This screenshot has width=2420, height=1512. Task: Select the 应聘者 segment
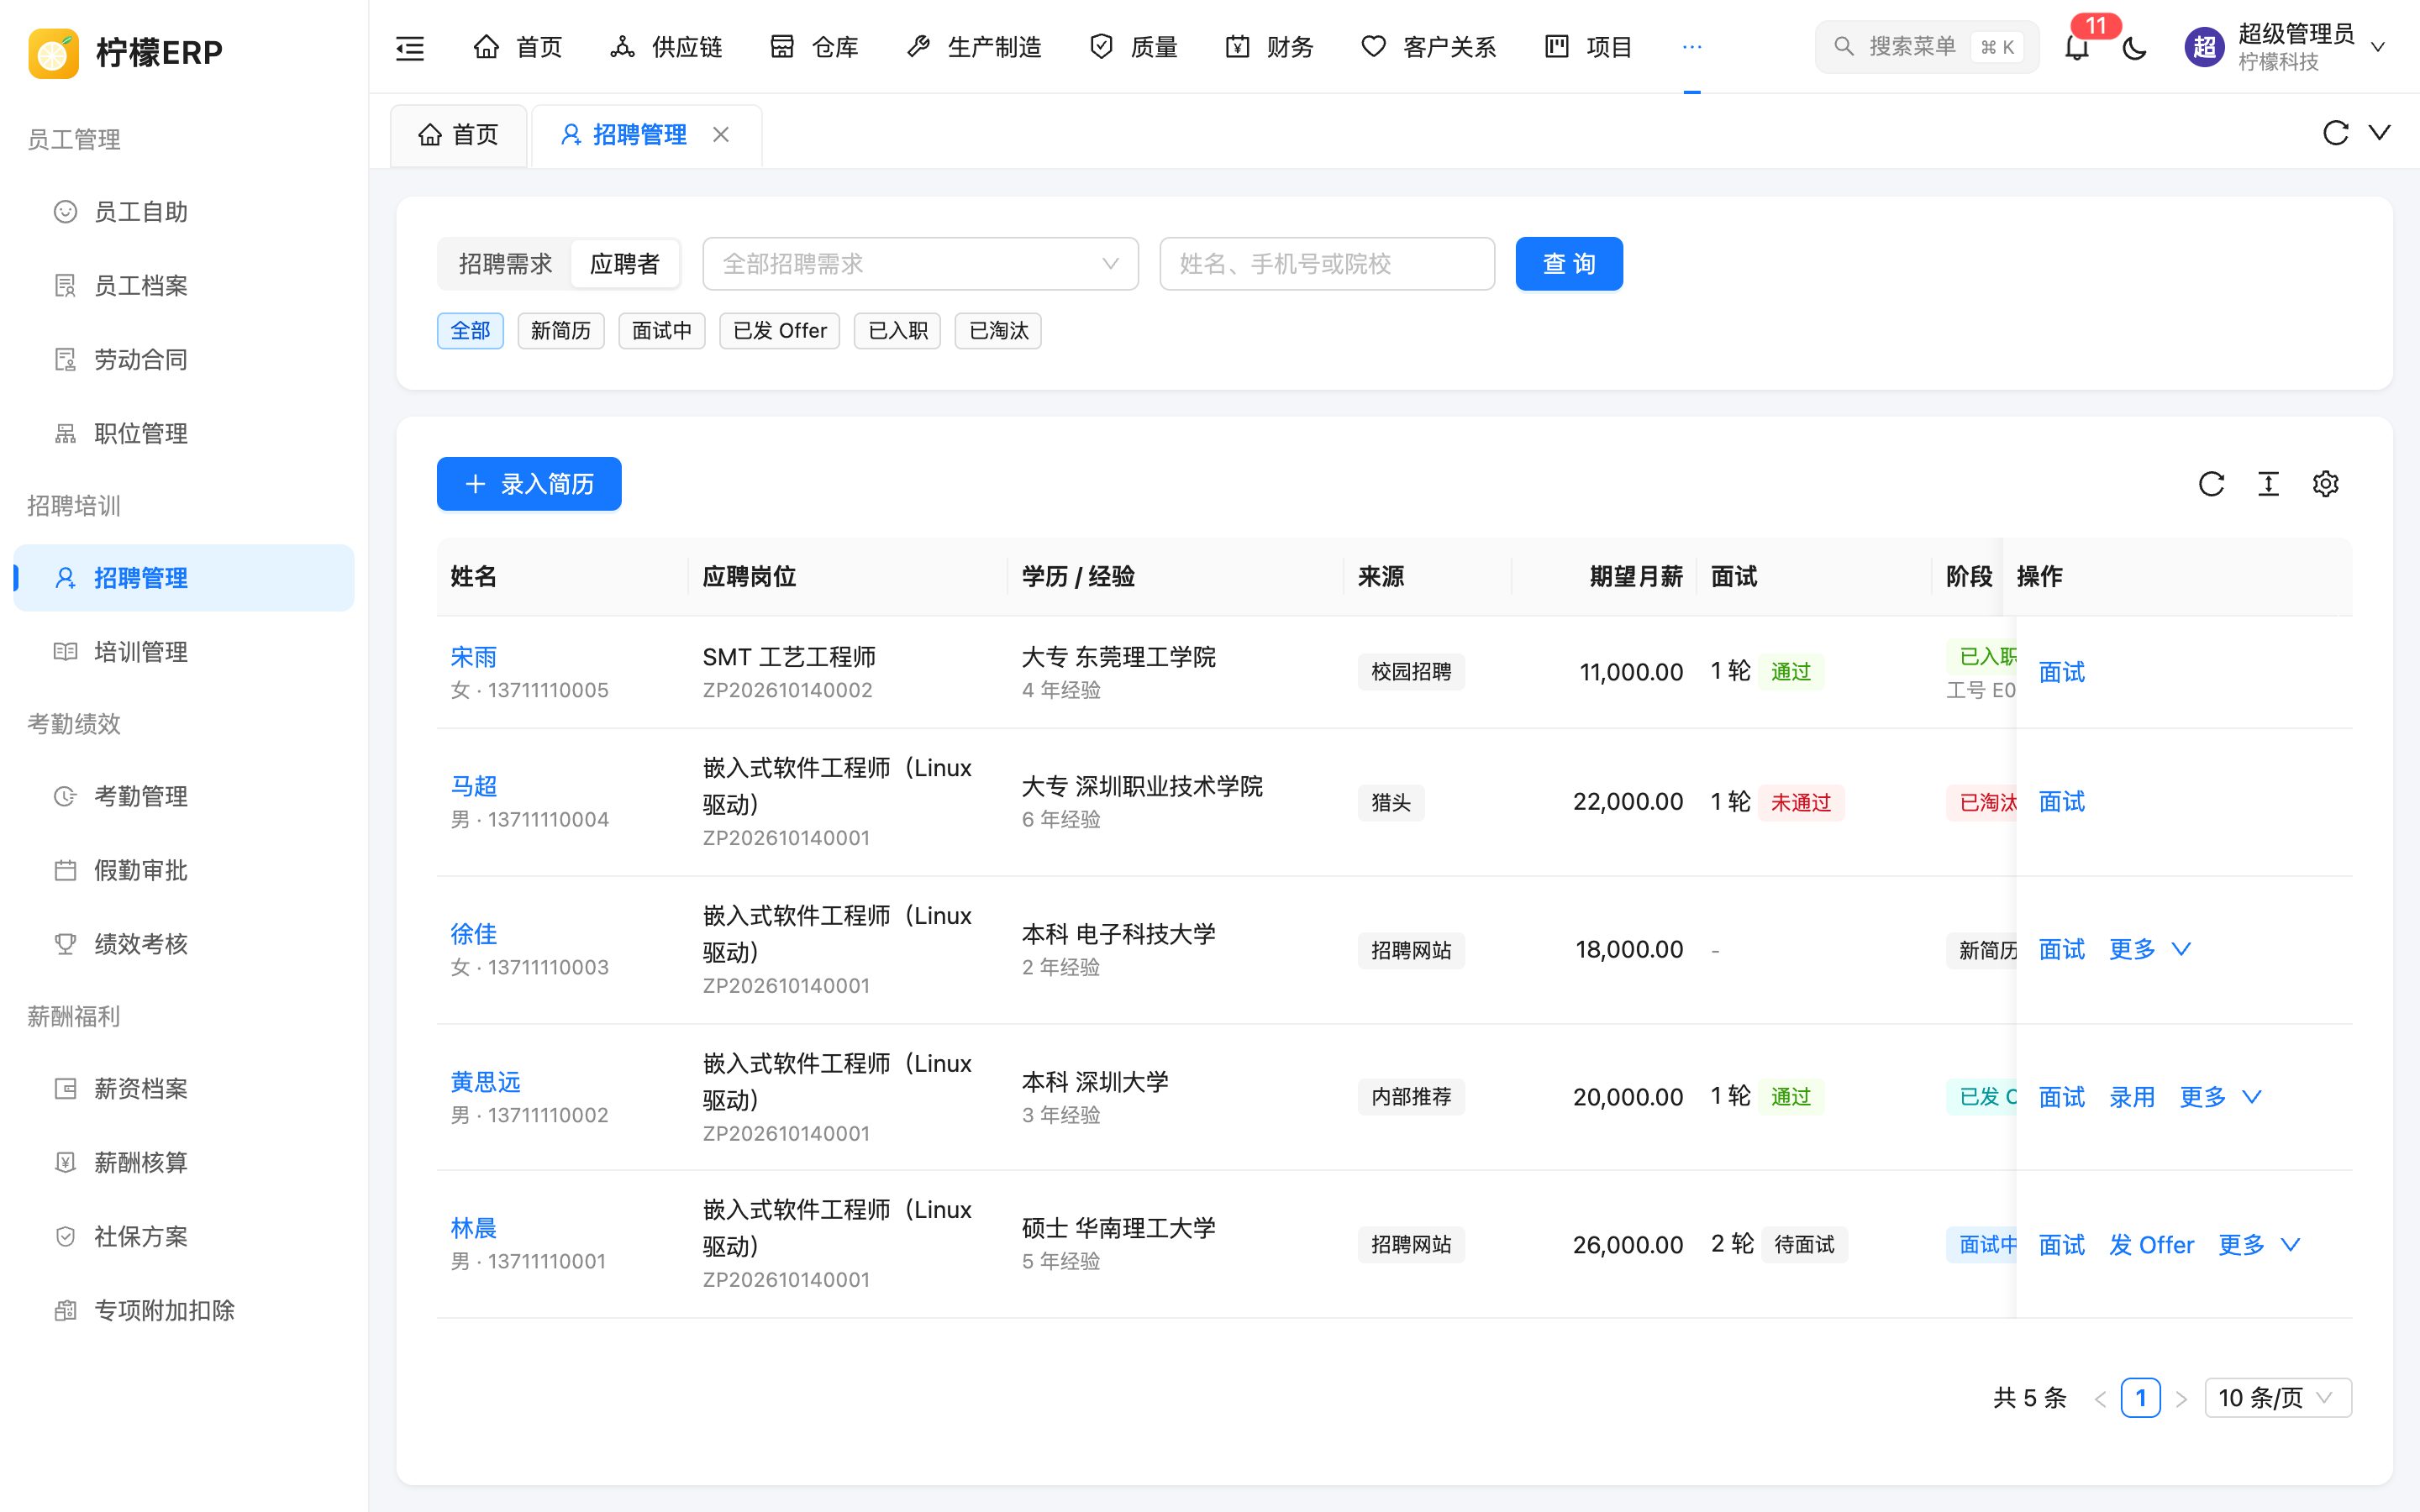(x=625, y=264)
